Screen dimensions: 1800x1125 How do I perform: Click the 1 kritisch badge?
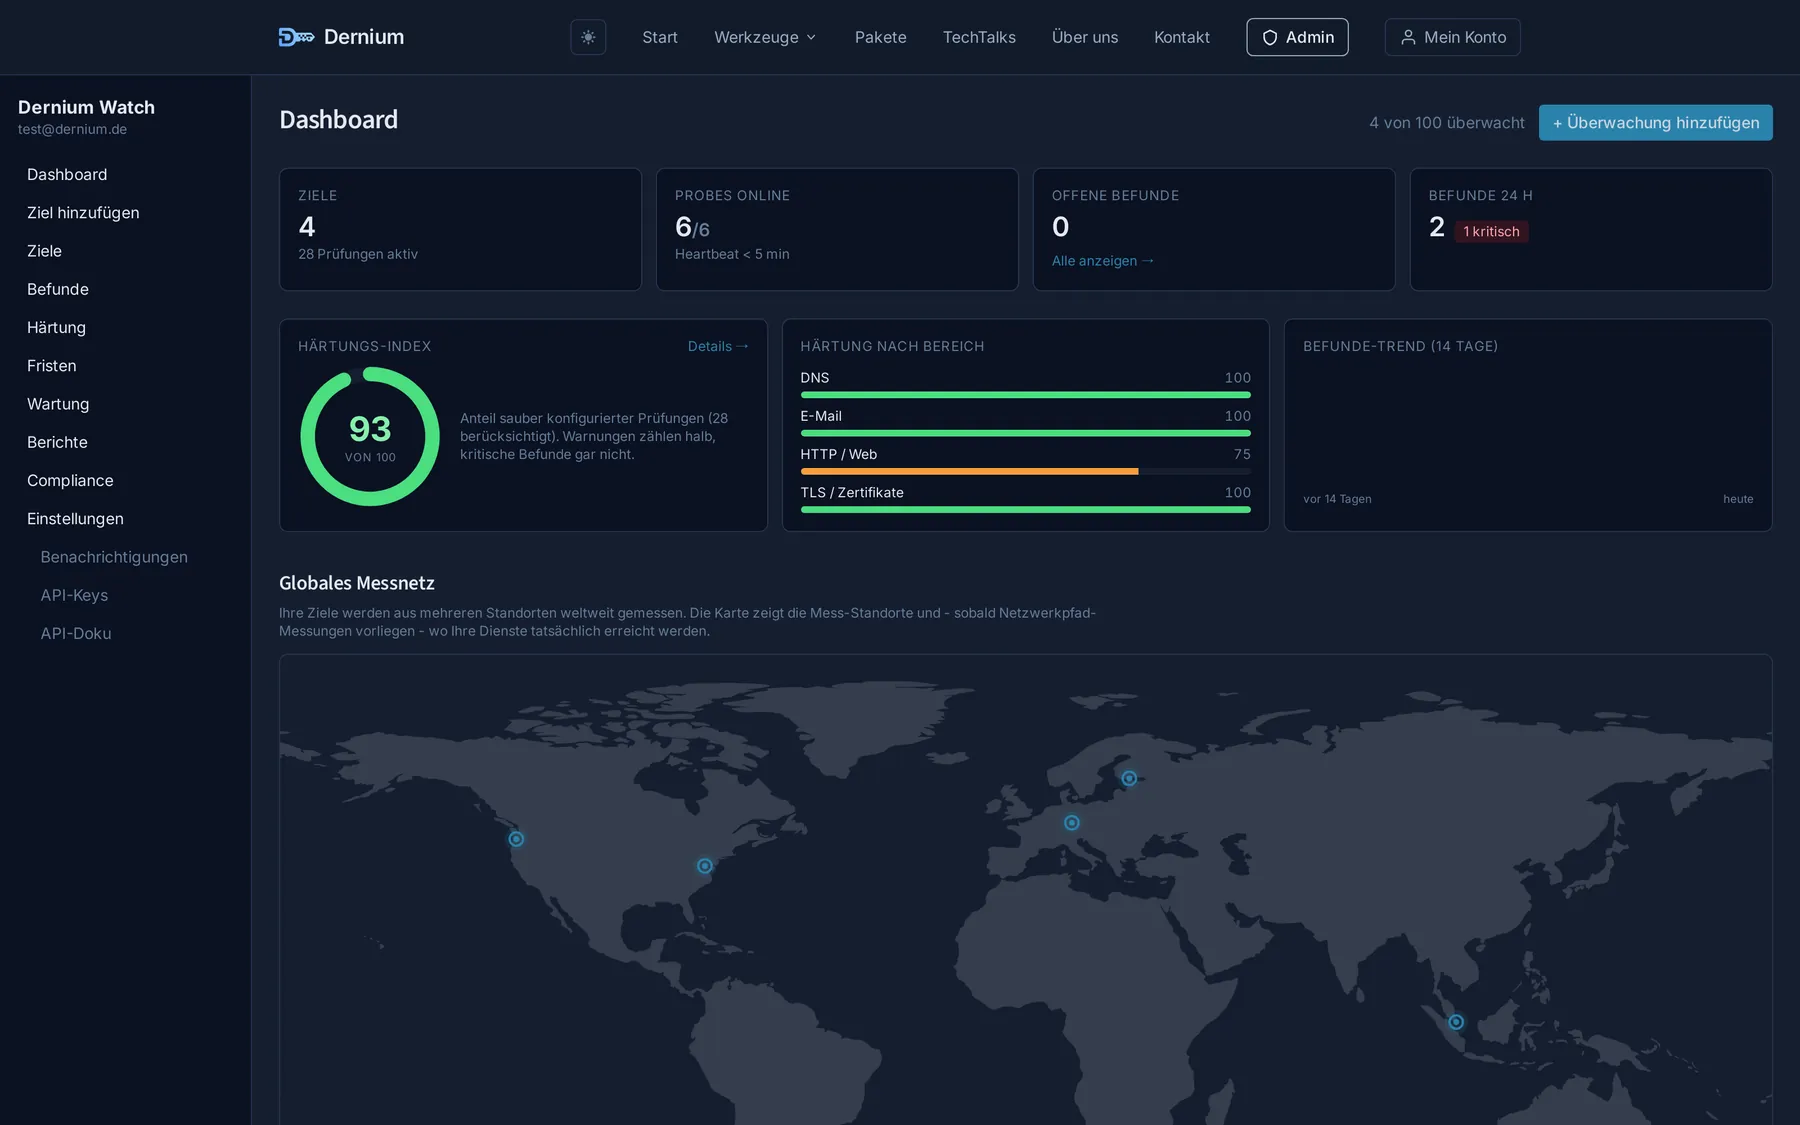[x=1491, y=231]
